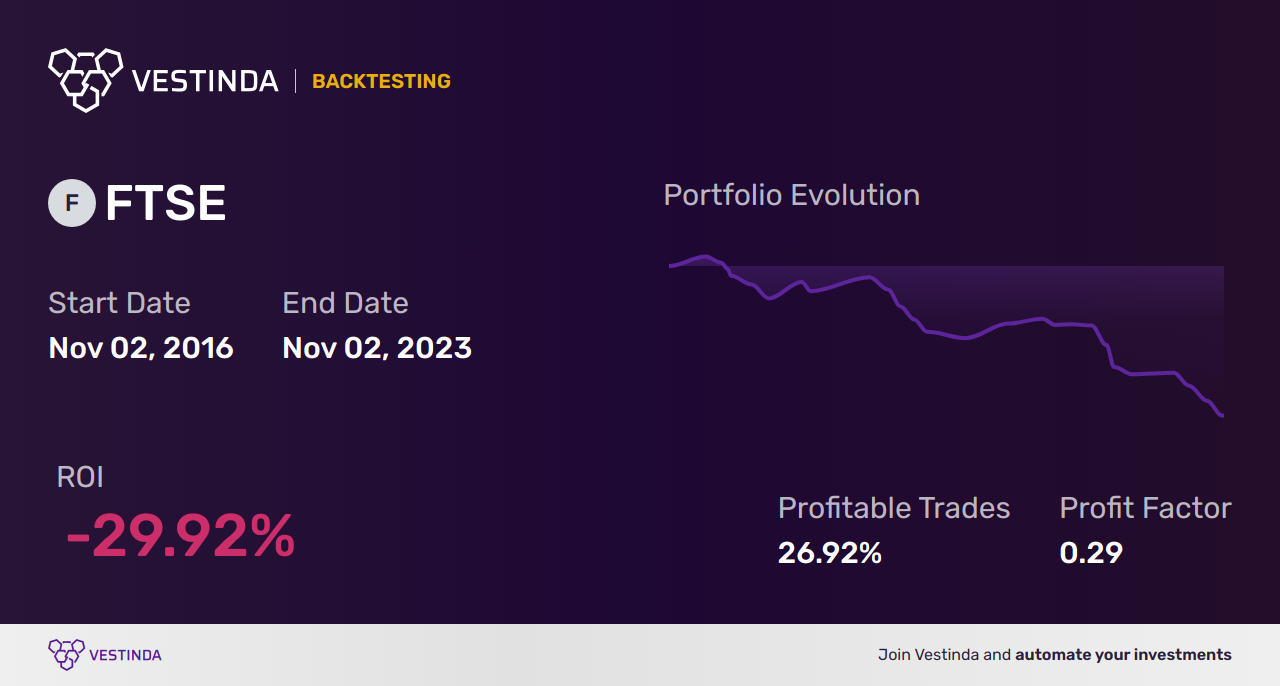Click the round F asset icon
This screenshot has width=1280, height=686.
point(72,203)
